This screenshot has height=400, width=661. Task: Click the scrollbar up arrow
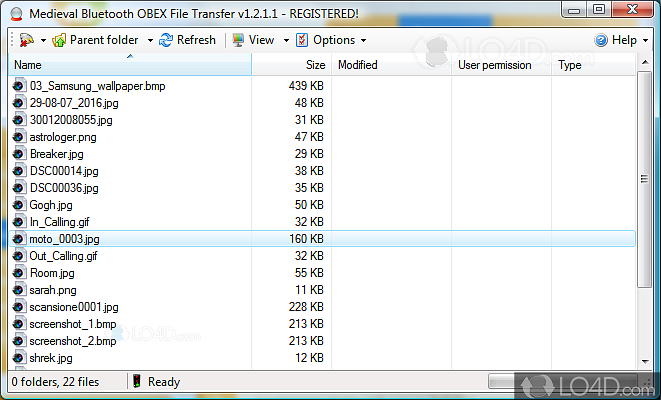point(645,63)
